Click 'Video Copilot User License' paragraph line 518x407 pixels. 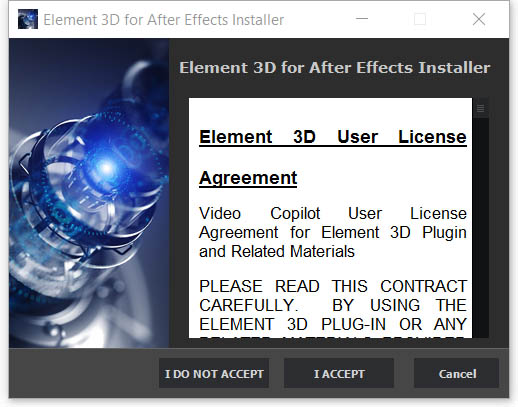point(333,214)
